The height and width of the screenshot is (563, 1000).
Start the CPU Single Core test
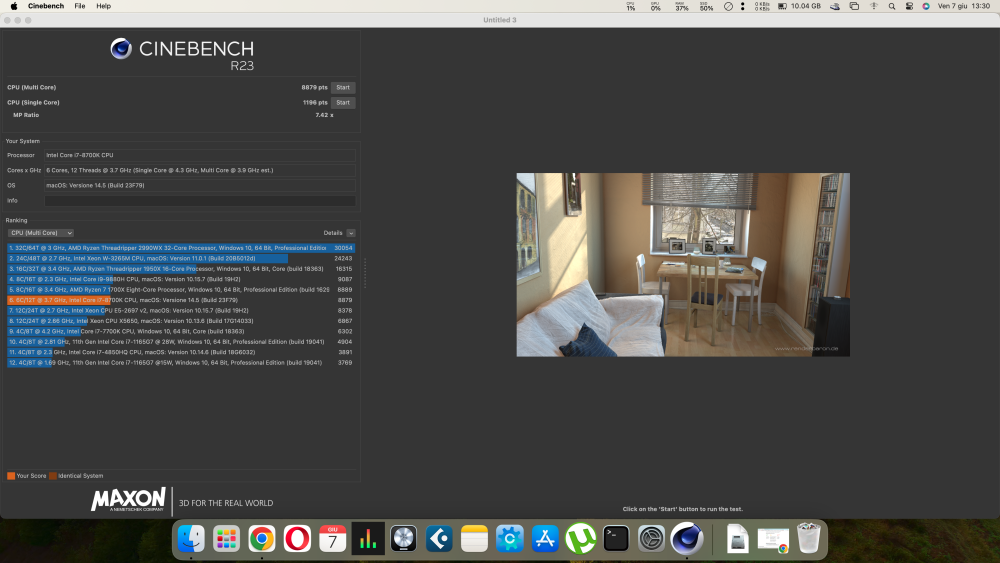(x=343, y=103)
